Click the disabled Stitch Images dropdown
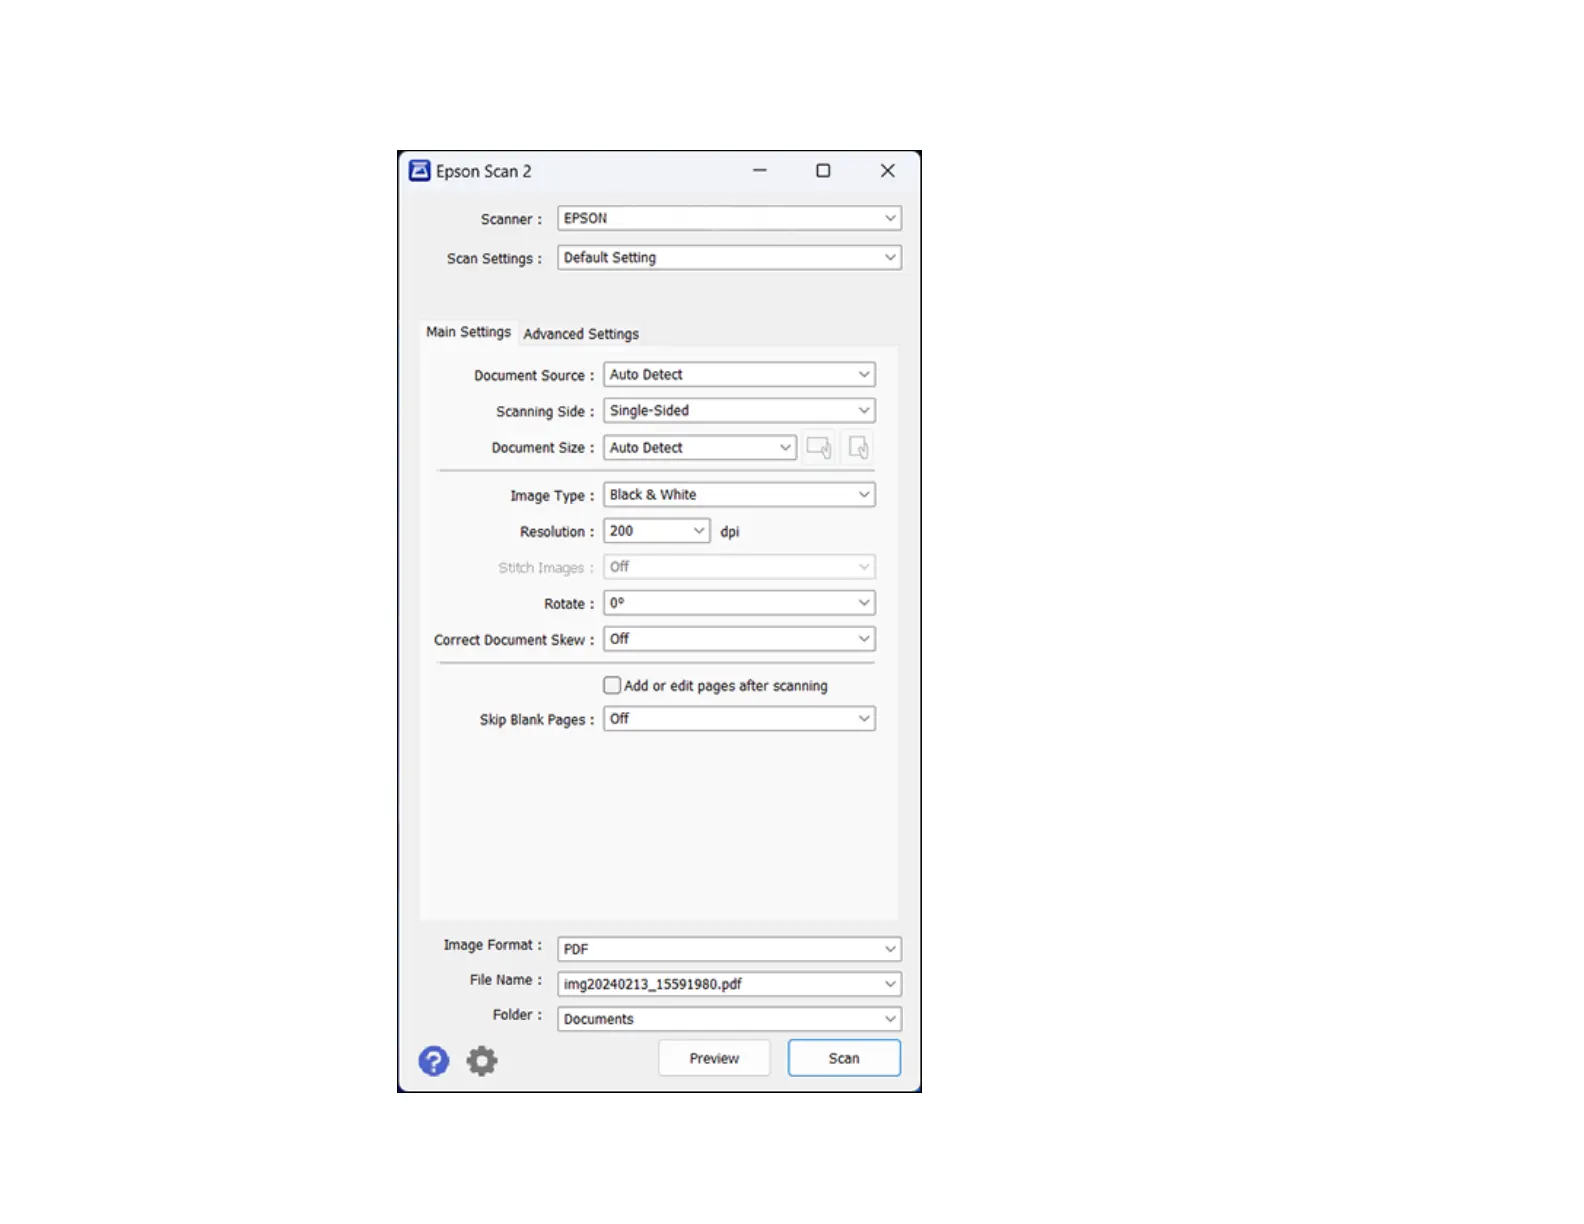This screenshot has width=1584, height=1224. [x=739, y=566]
